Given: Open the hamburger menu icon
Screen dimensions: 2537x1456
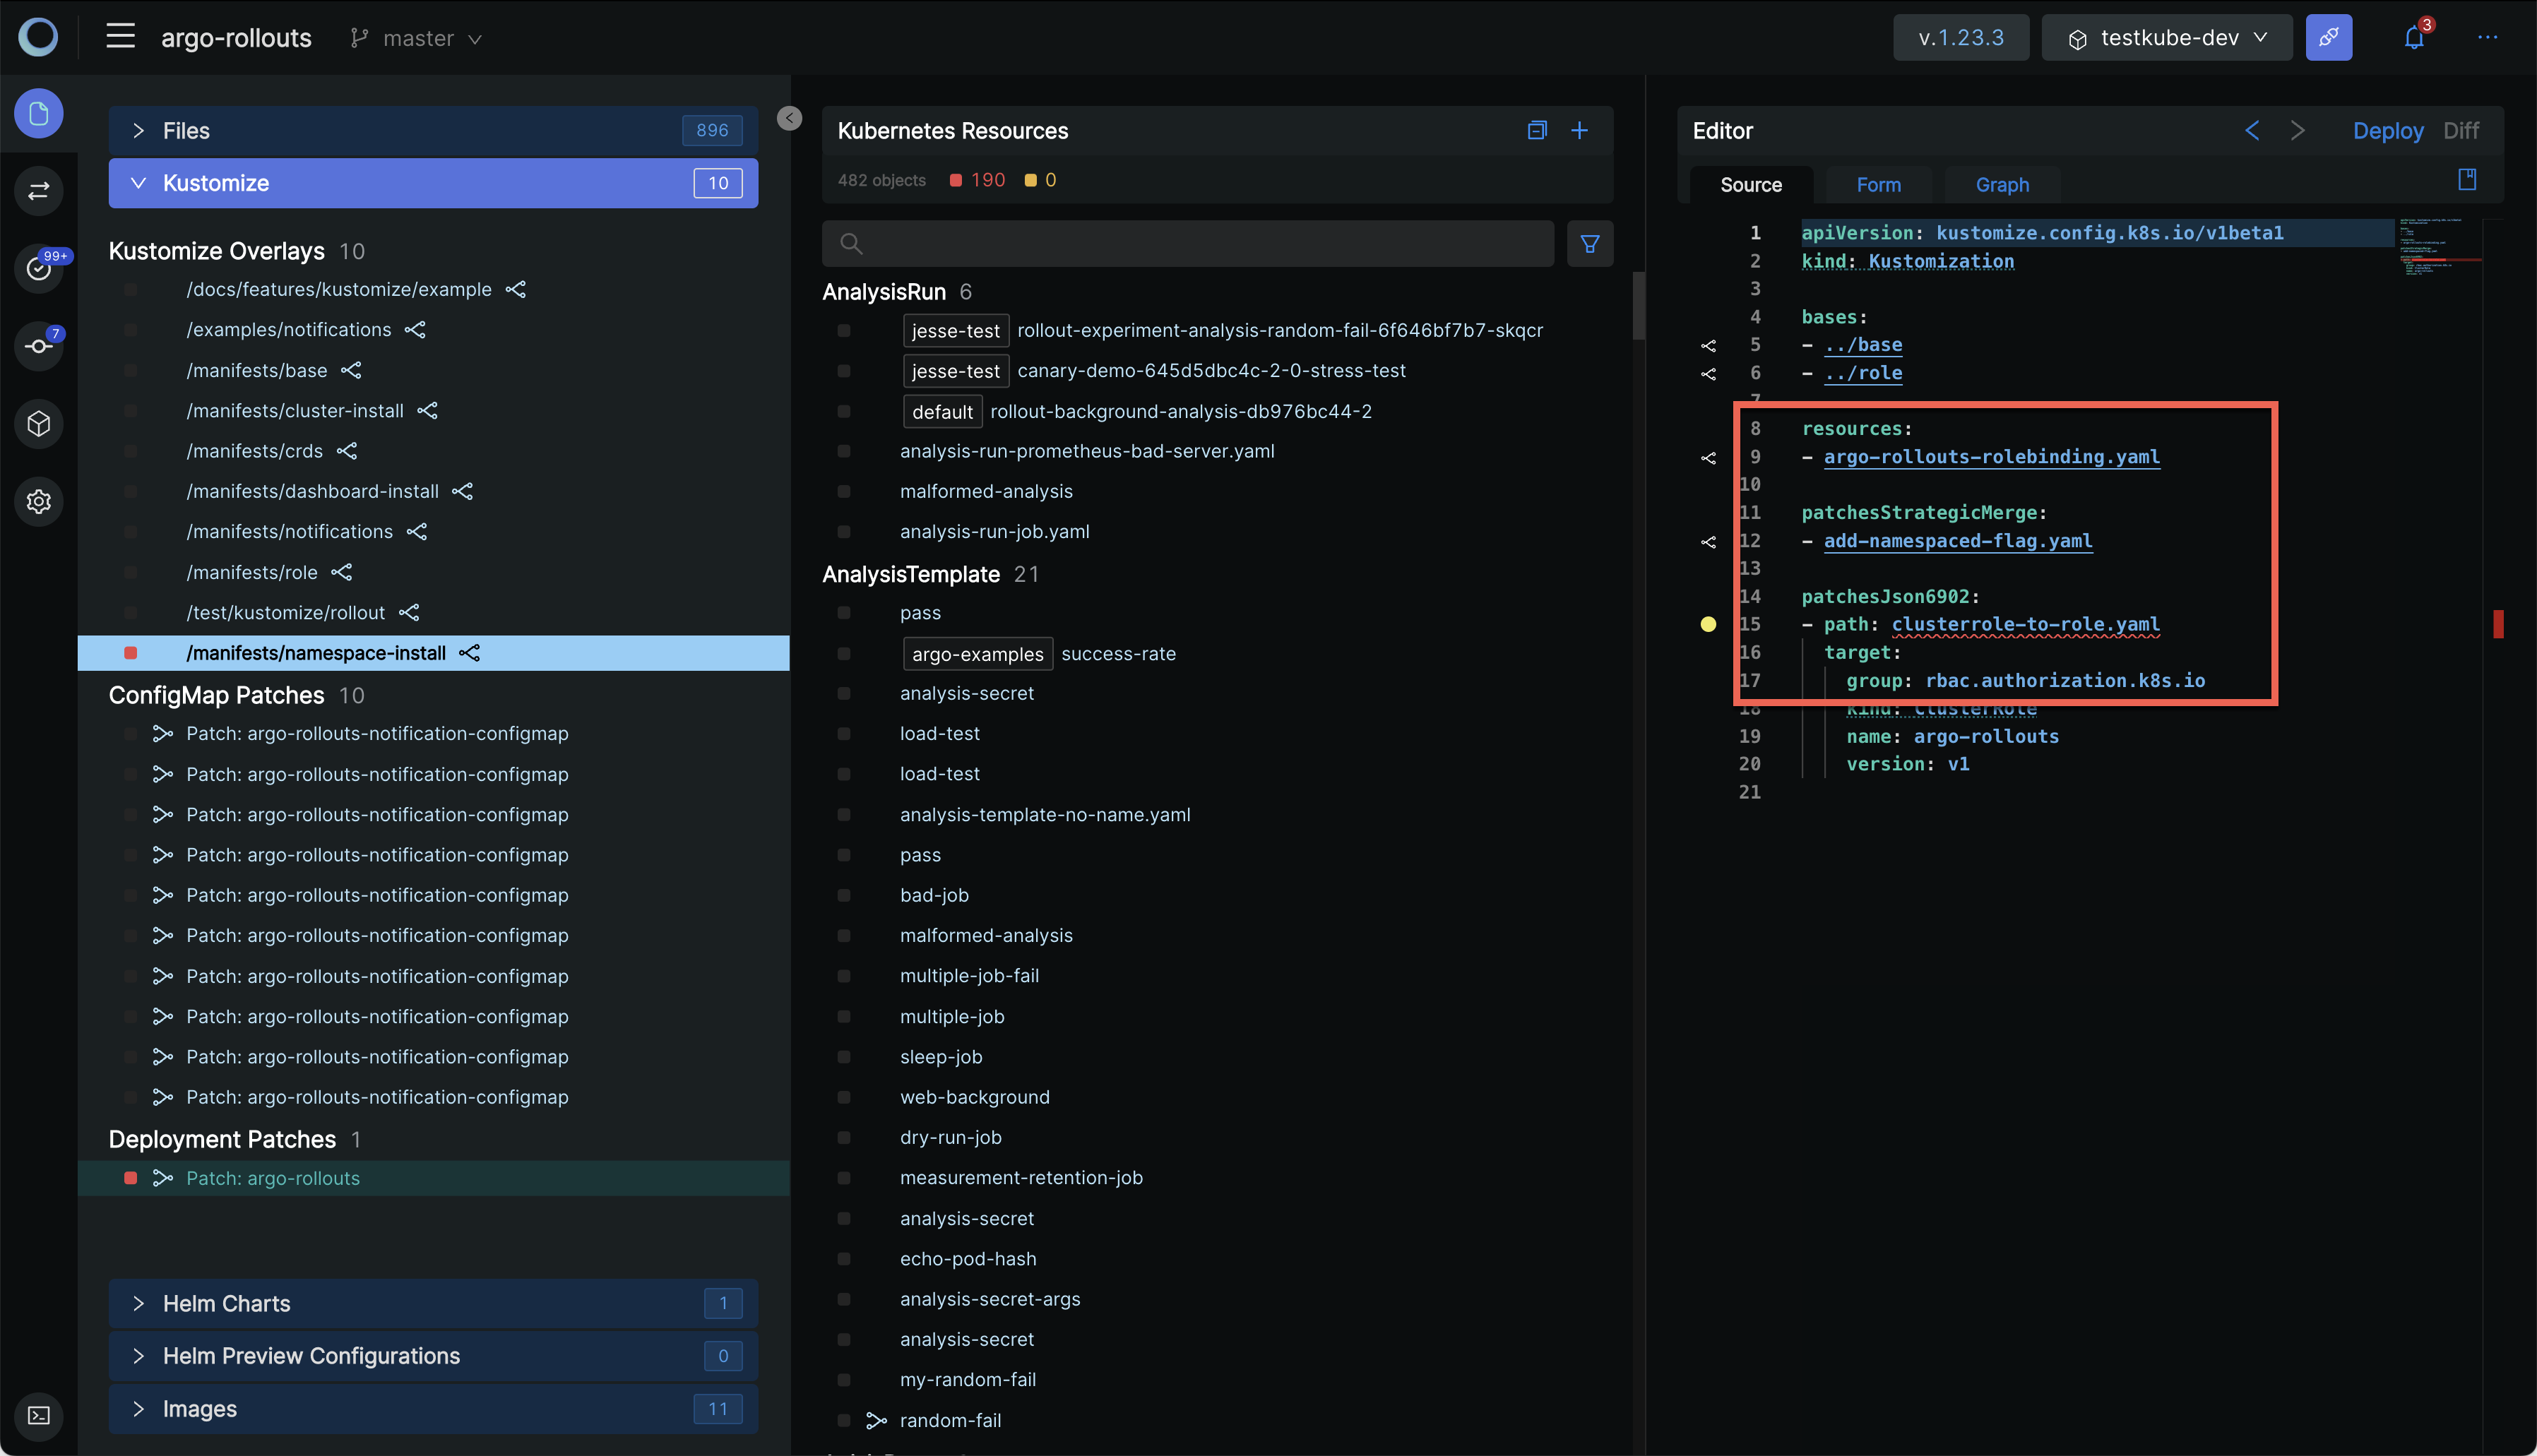Looking at the screenshot, I should pos(120,37).
